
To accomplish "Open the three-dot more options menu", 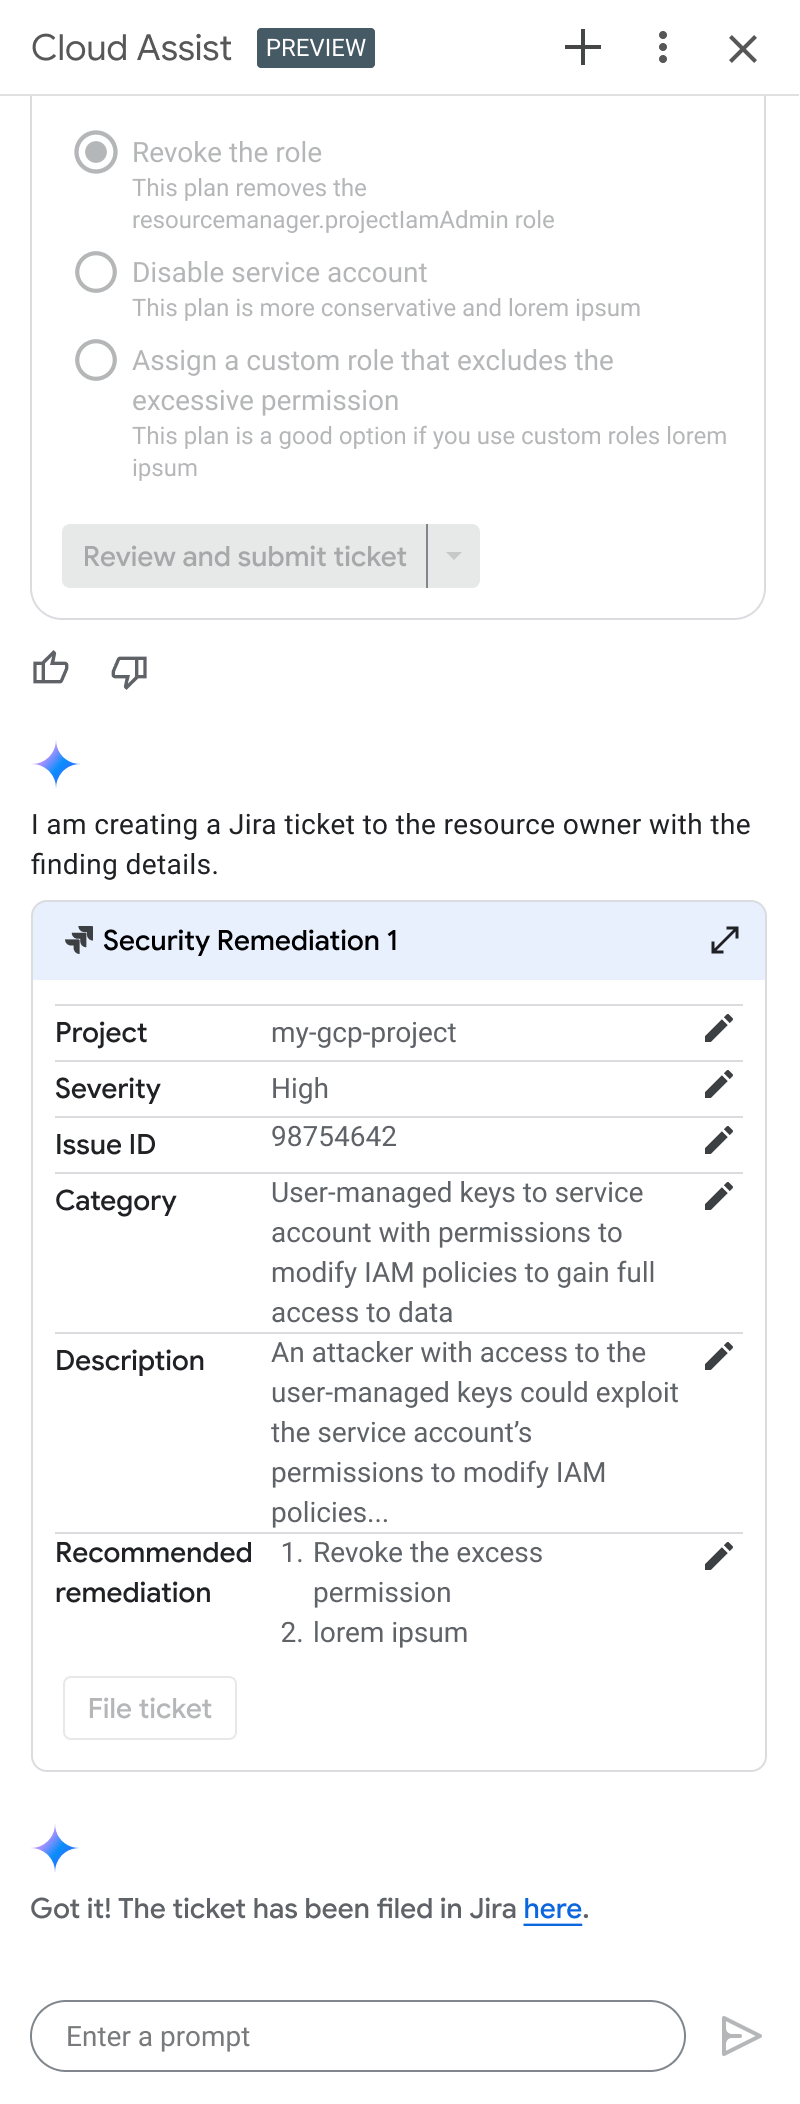I will [x=663, y=47].
